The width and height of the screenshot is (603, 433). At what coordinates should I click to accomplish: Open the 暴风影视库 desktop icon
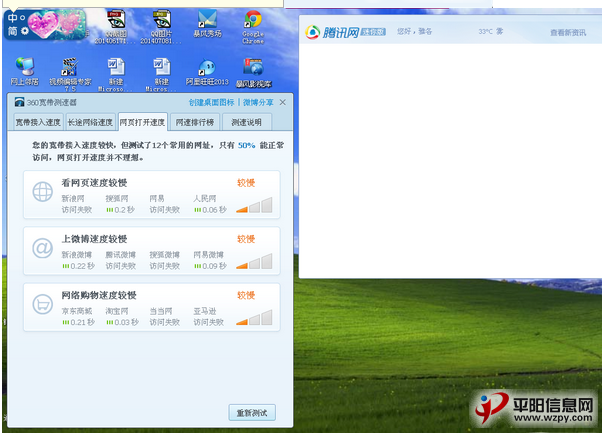click(x=253, y=73)
